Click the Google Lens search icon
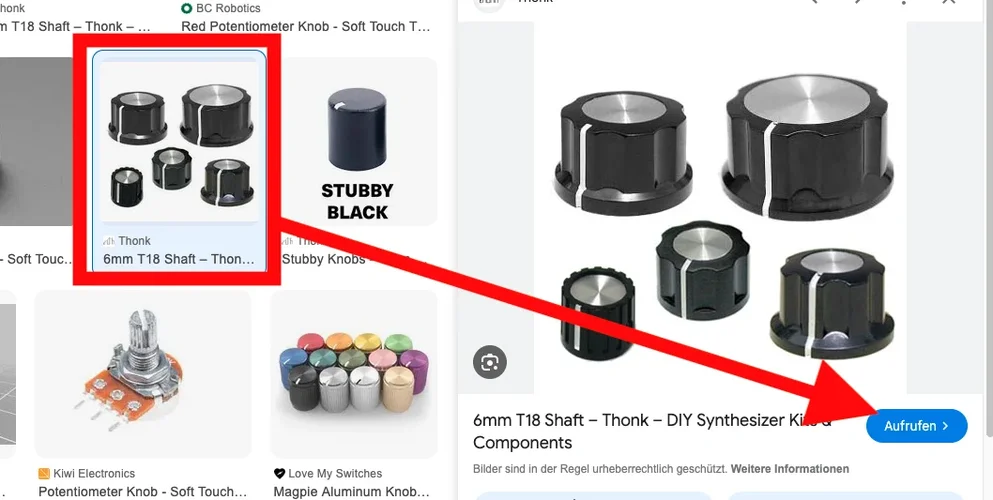 pos(490,363)
